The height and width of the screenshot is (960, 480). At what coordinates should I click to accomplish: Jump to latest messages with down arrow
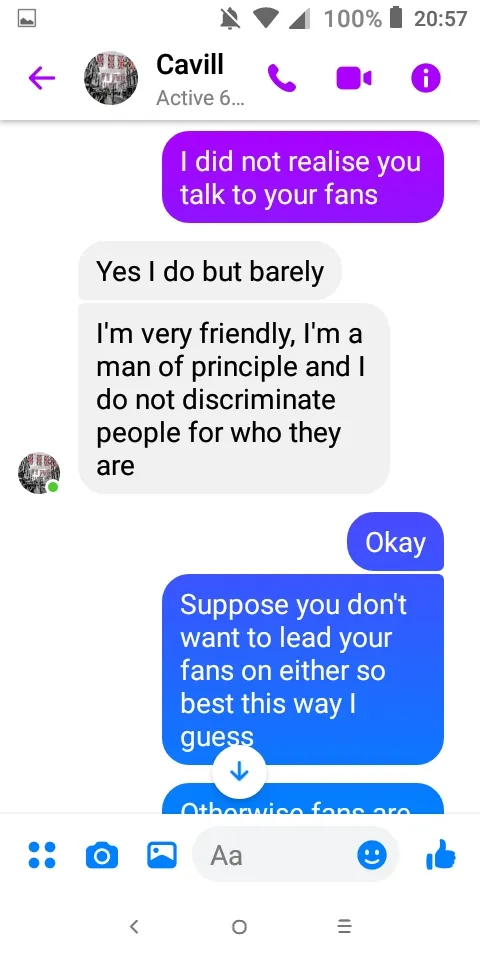click(x=239, y=773)
